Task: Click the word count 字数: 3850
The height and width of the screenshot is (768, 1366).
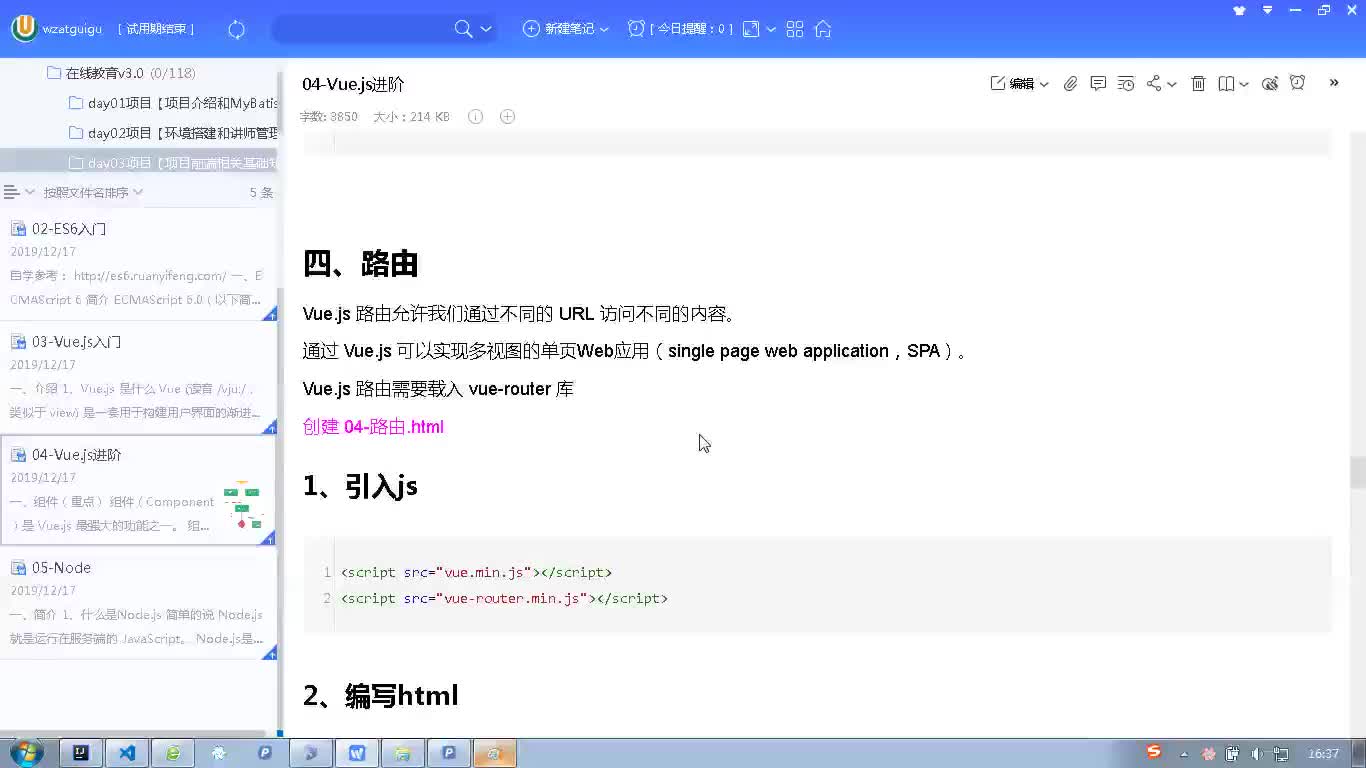Action: point(329,117)
